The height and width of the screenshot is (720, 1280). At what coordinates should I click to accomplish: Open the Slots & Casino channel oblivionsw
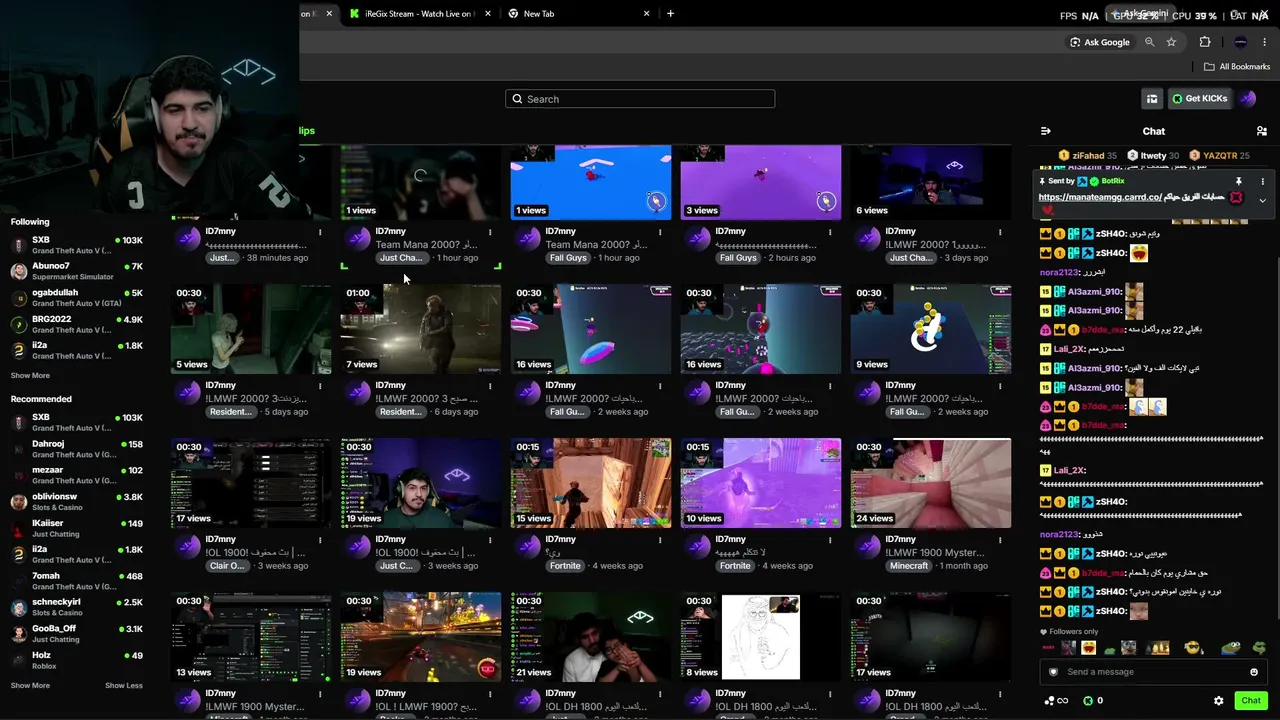(77, 502)
